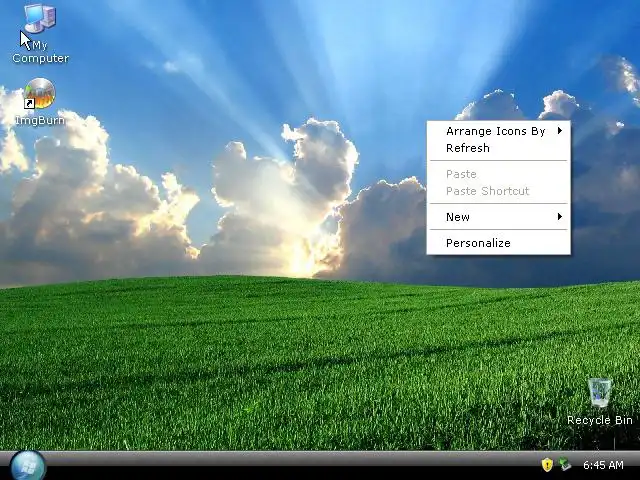Open the Arrange Icons By submenu
Screen dimensions: 640x480
498,131
